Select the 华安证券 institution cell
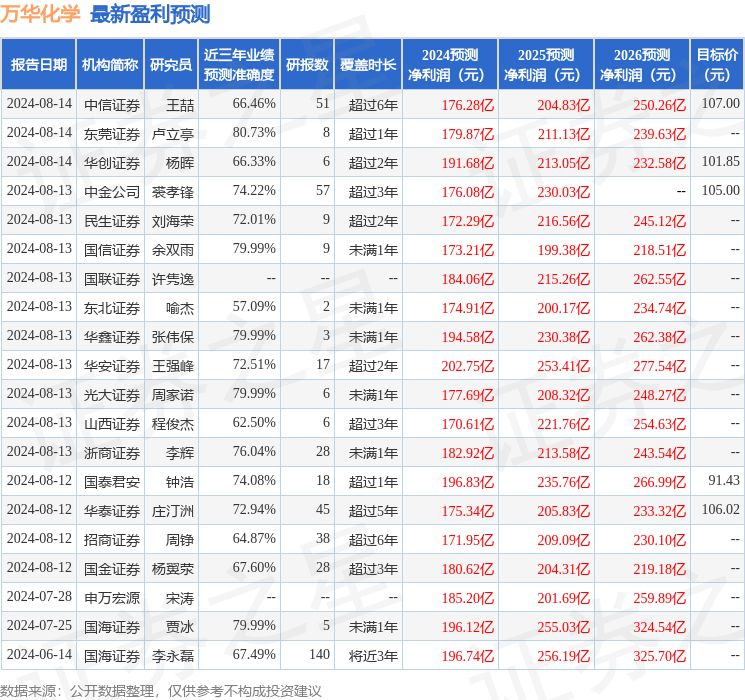Viewport: 745px width, 700px height. 112,365
